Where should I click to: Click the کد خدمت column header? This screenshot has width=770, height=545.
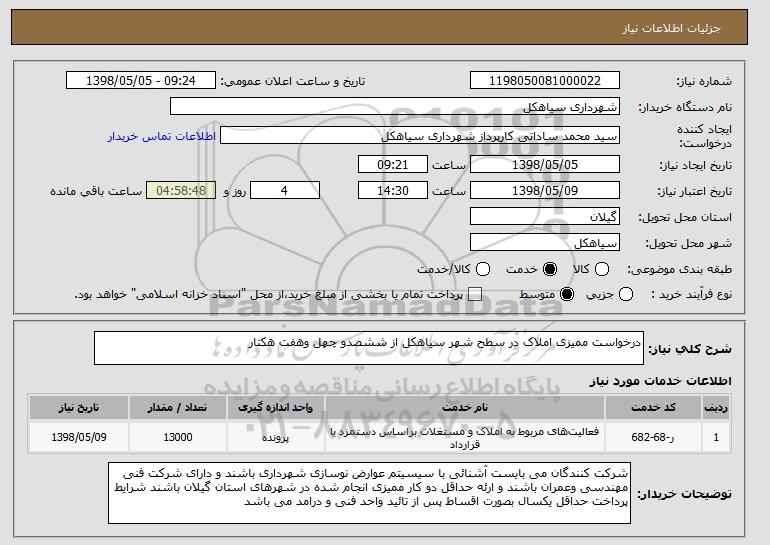click(653, 408)
